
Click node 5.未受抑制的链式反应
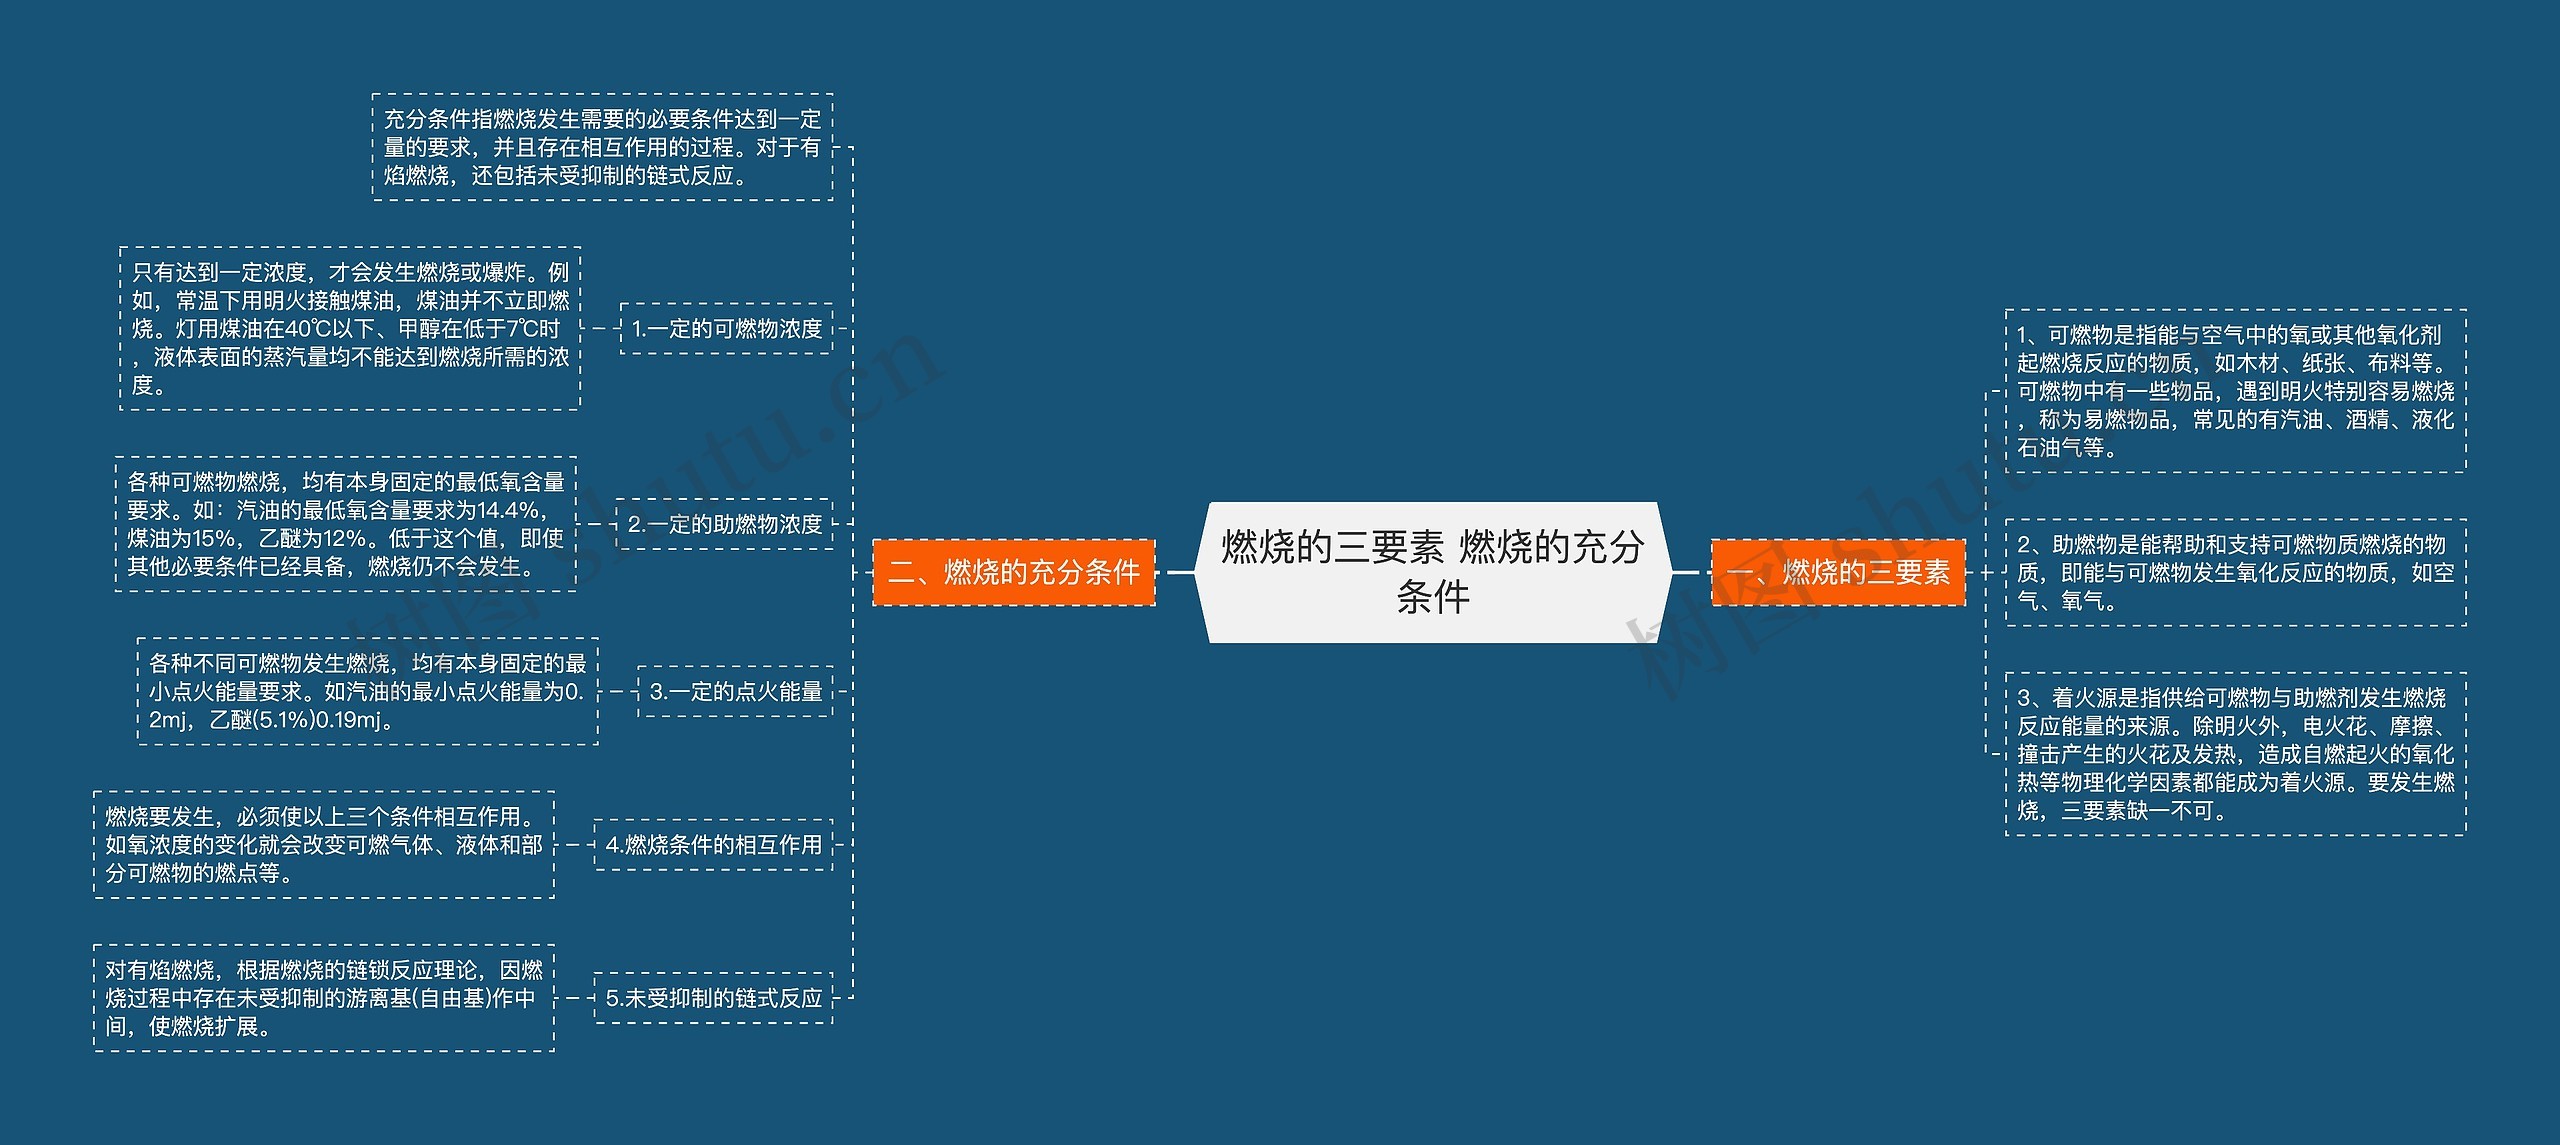(713, 998)
